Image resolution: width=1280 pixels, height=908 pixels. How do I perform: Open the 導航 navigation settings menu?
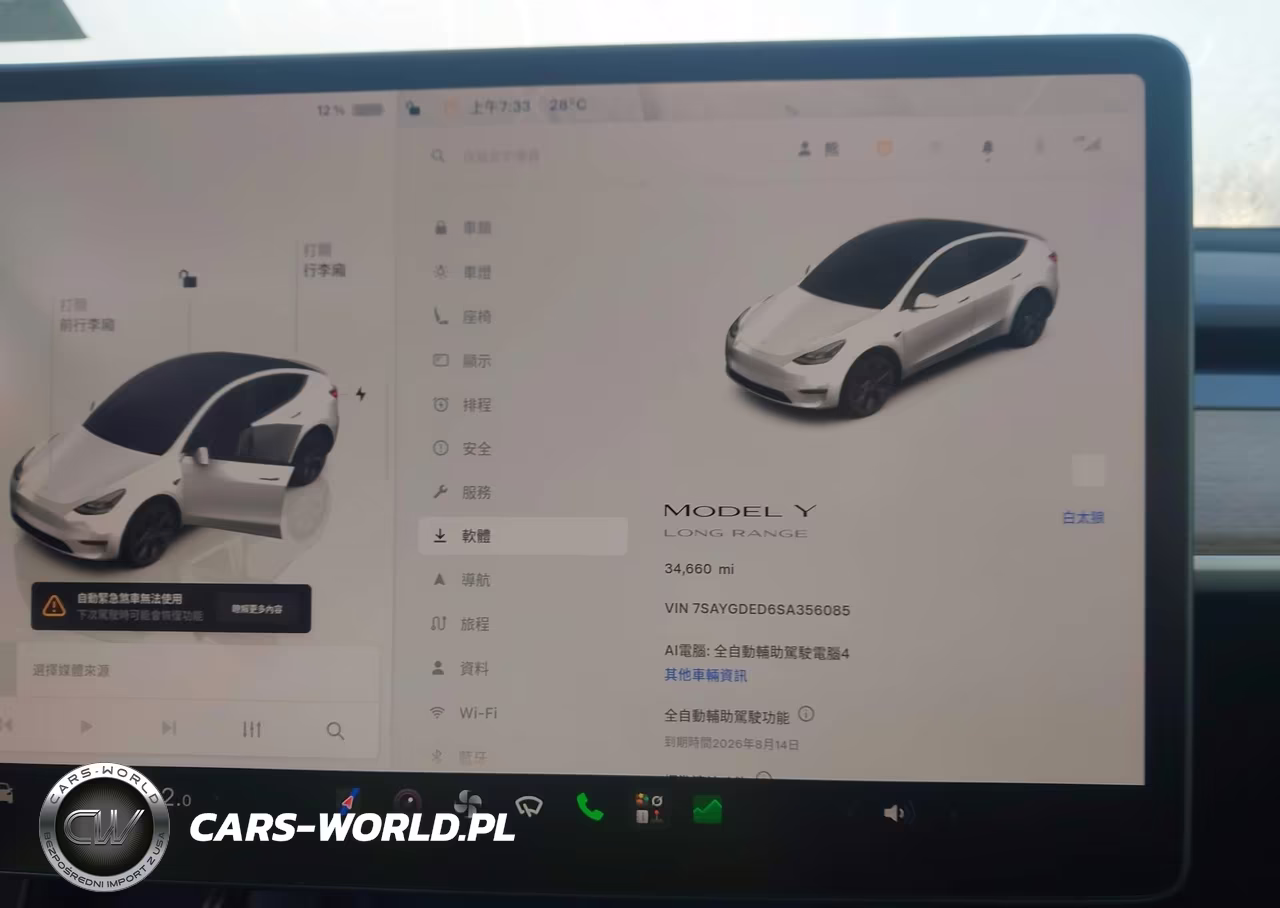(x=463, y=580)
